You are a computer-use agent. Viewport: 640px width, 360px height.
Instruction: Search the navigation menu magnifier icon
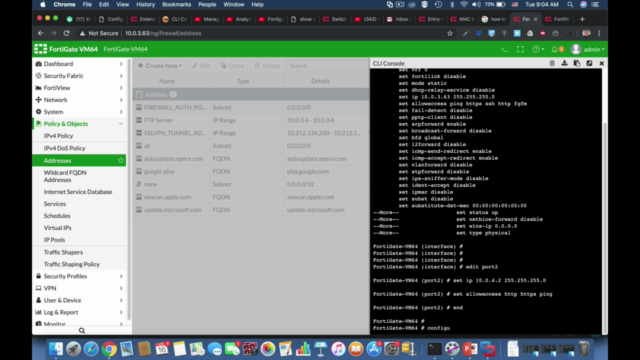tap(82, 331)
